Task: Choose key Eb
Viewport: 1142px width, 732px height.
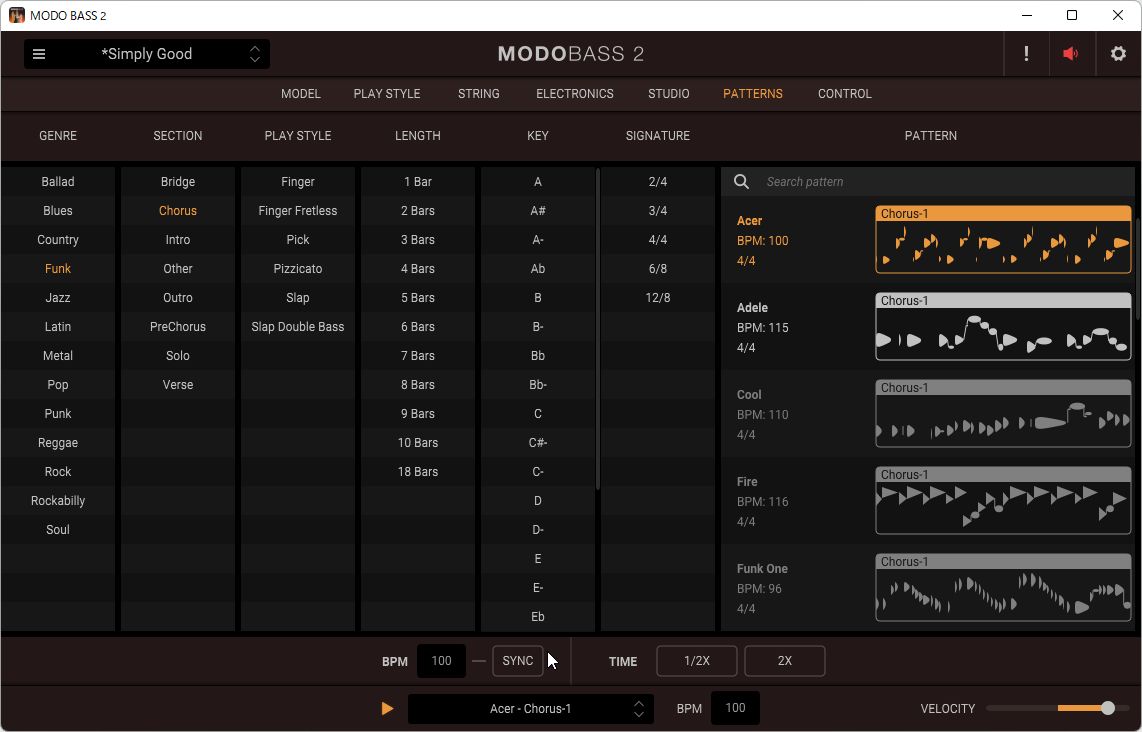Action: 537,617
